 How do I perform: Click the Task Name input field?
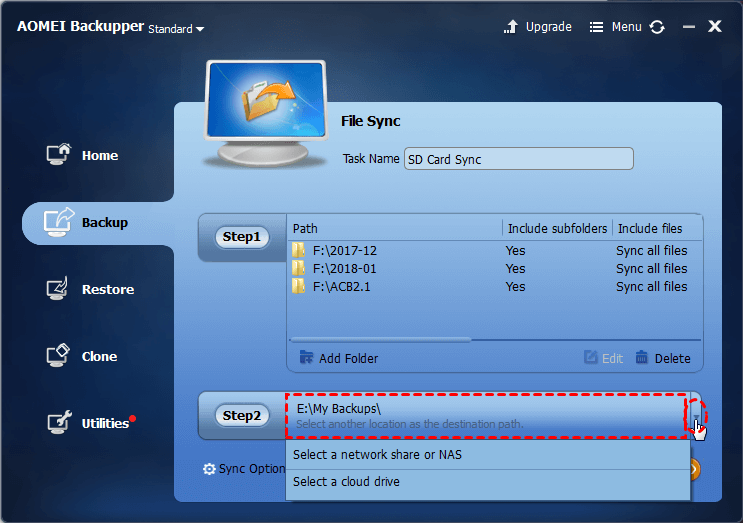[x=518, y=159]
